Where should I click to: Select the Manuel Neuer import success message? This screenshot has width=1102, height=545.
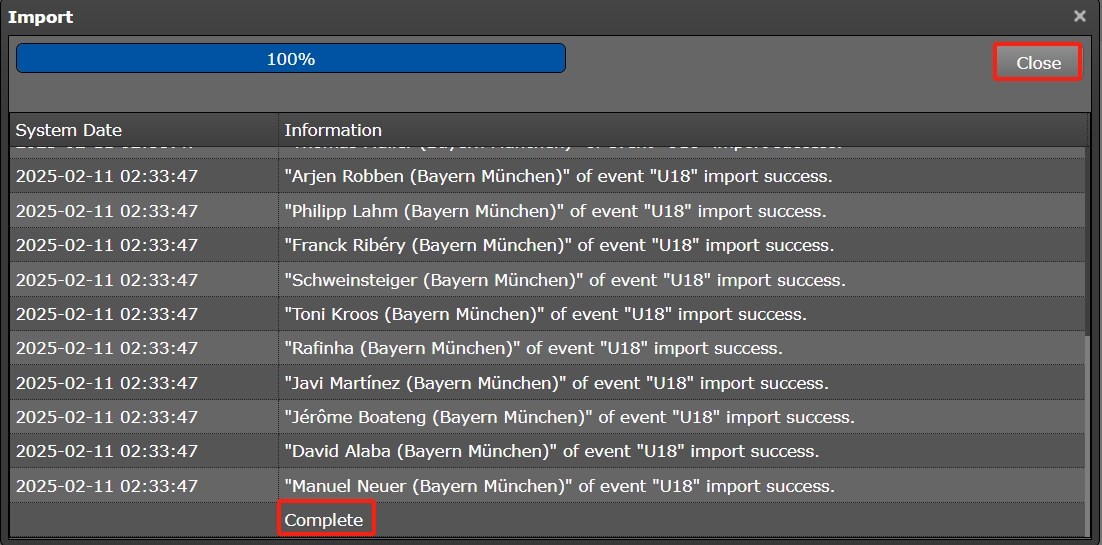point(558,486)
